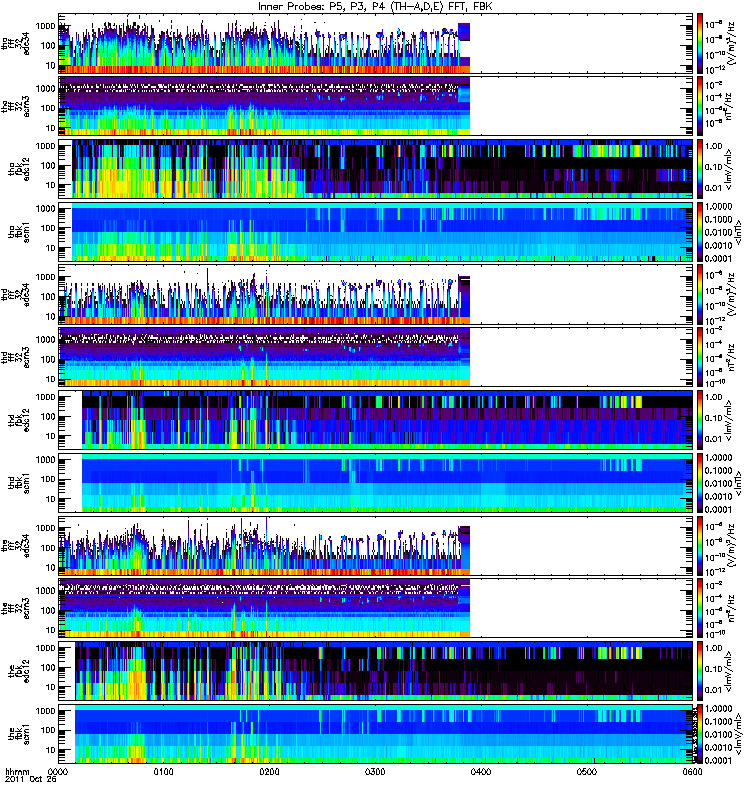Click the '100' tick of thd fbk scm1 panel

[48, 480]
